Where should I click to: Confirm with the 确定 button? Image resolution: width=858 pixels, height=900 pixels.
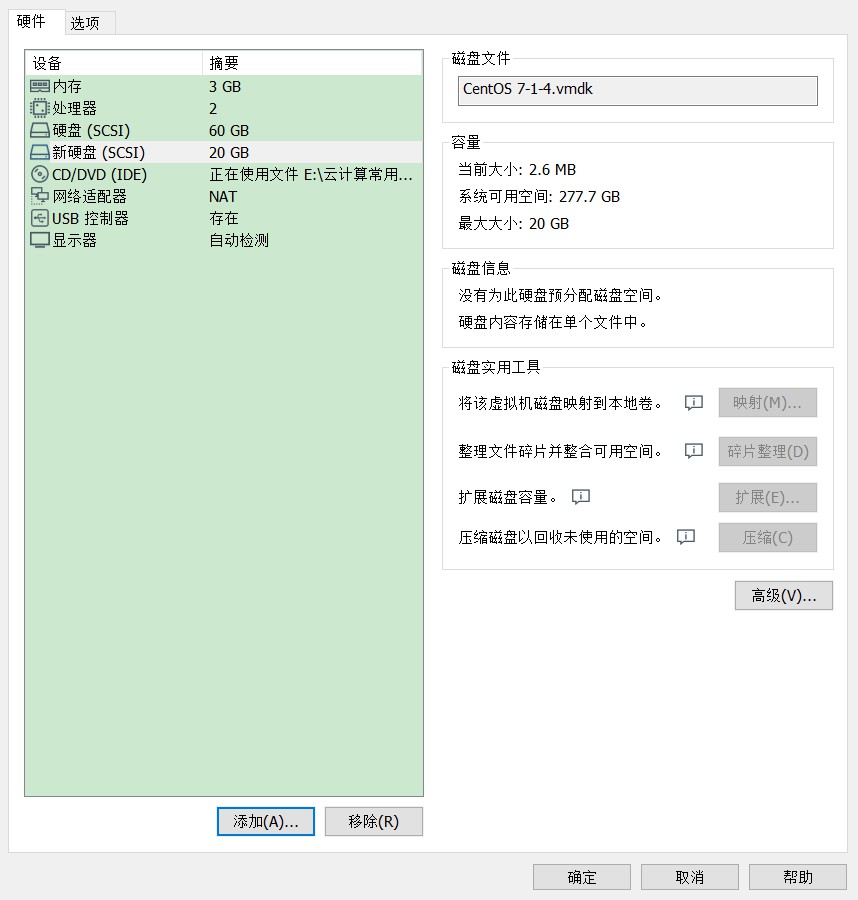[582, 878]
